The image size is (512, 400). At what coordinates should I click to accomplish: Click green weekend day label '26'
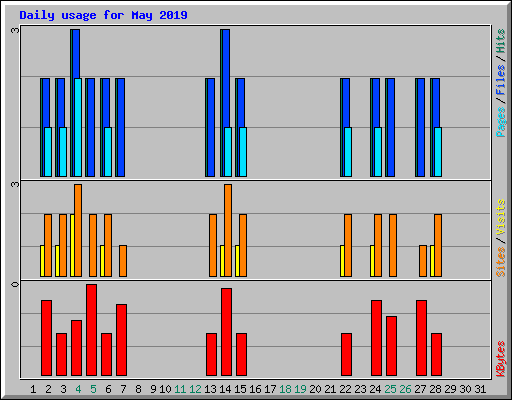tap(405, 389)
